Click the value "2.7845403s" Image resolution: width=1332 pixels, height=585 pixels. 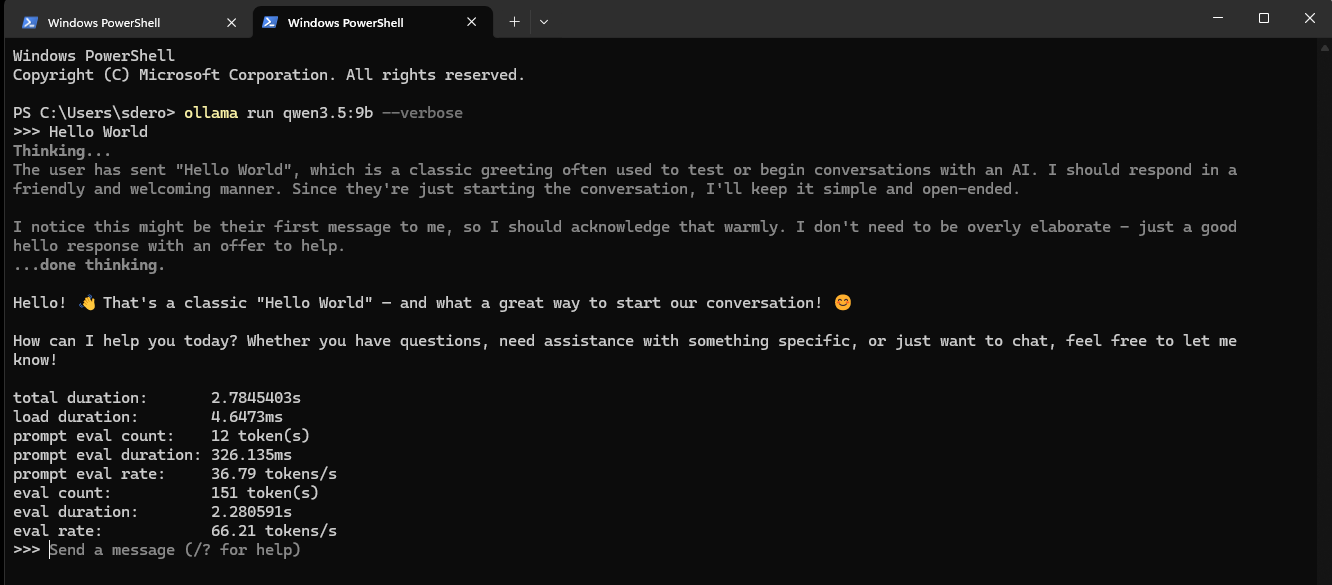pyautogui.click(x=256, y=398)
